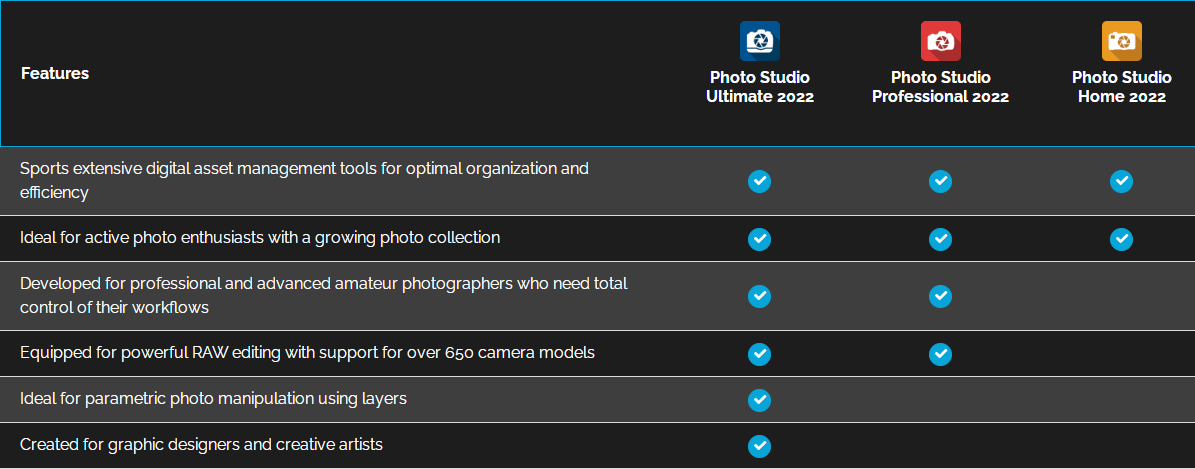Click Home checkmark for digital asset management row

[x=1121, y=181]
